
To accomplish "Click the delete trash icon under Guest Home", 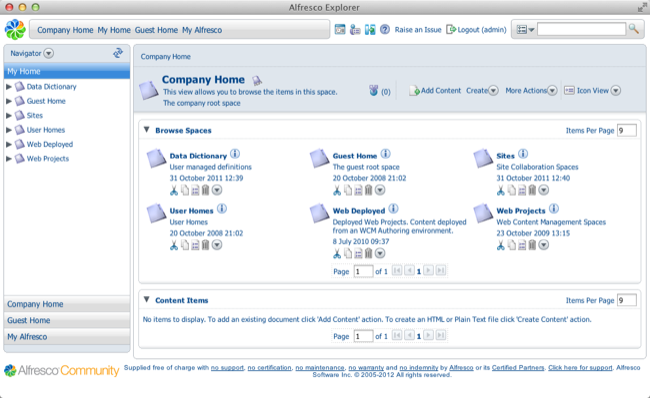I will point(369,190).
